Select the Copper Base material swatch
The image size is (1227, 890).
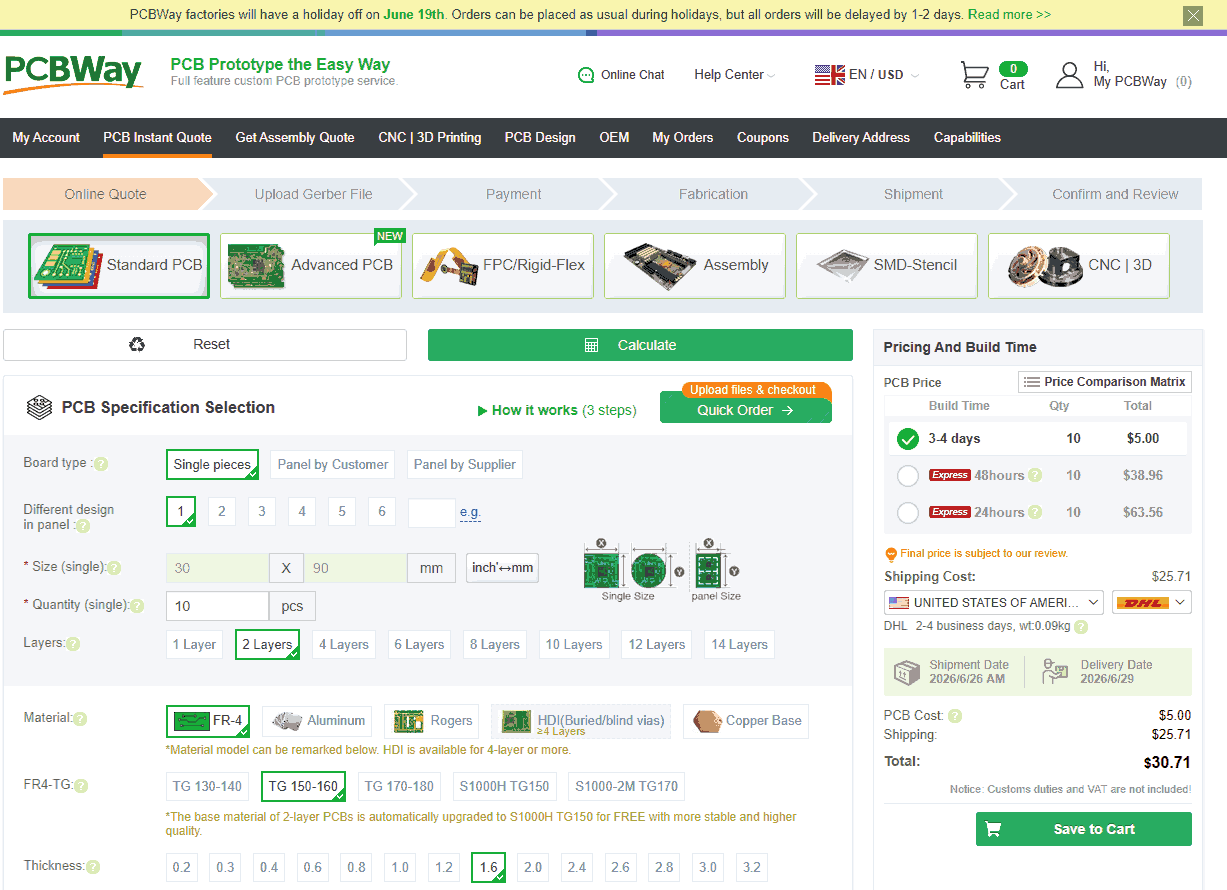(746, 721)
